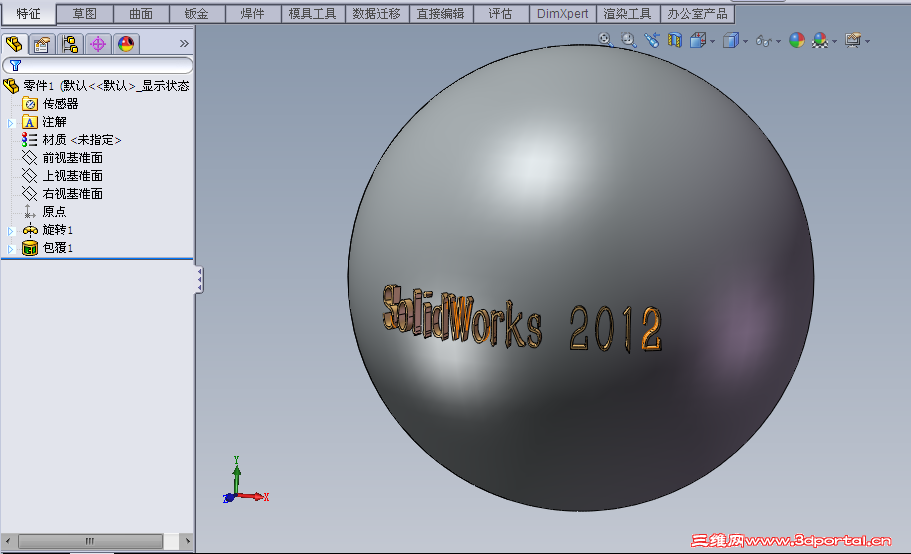
Task: Click the feature tree filter input field
Action: point(98,65)
